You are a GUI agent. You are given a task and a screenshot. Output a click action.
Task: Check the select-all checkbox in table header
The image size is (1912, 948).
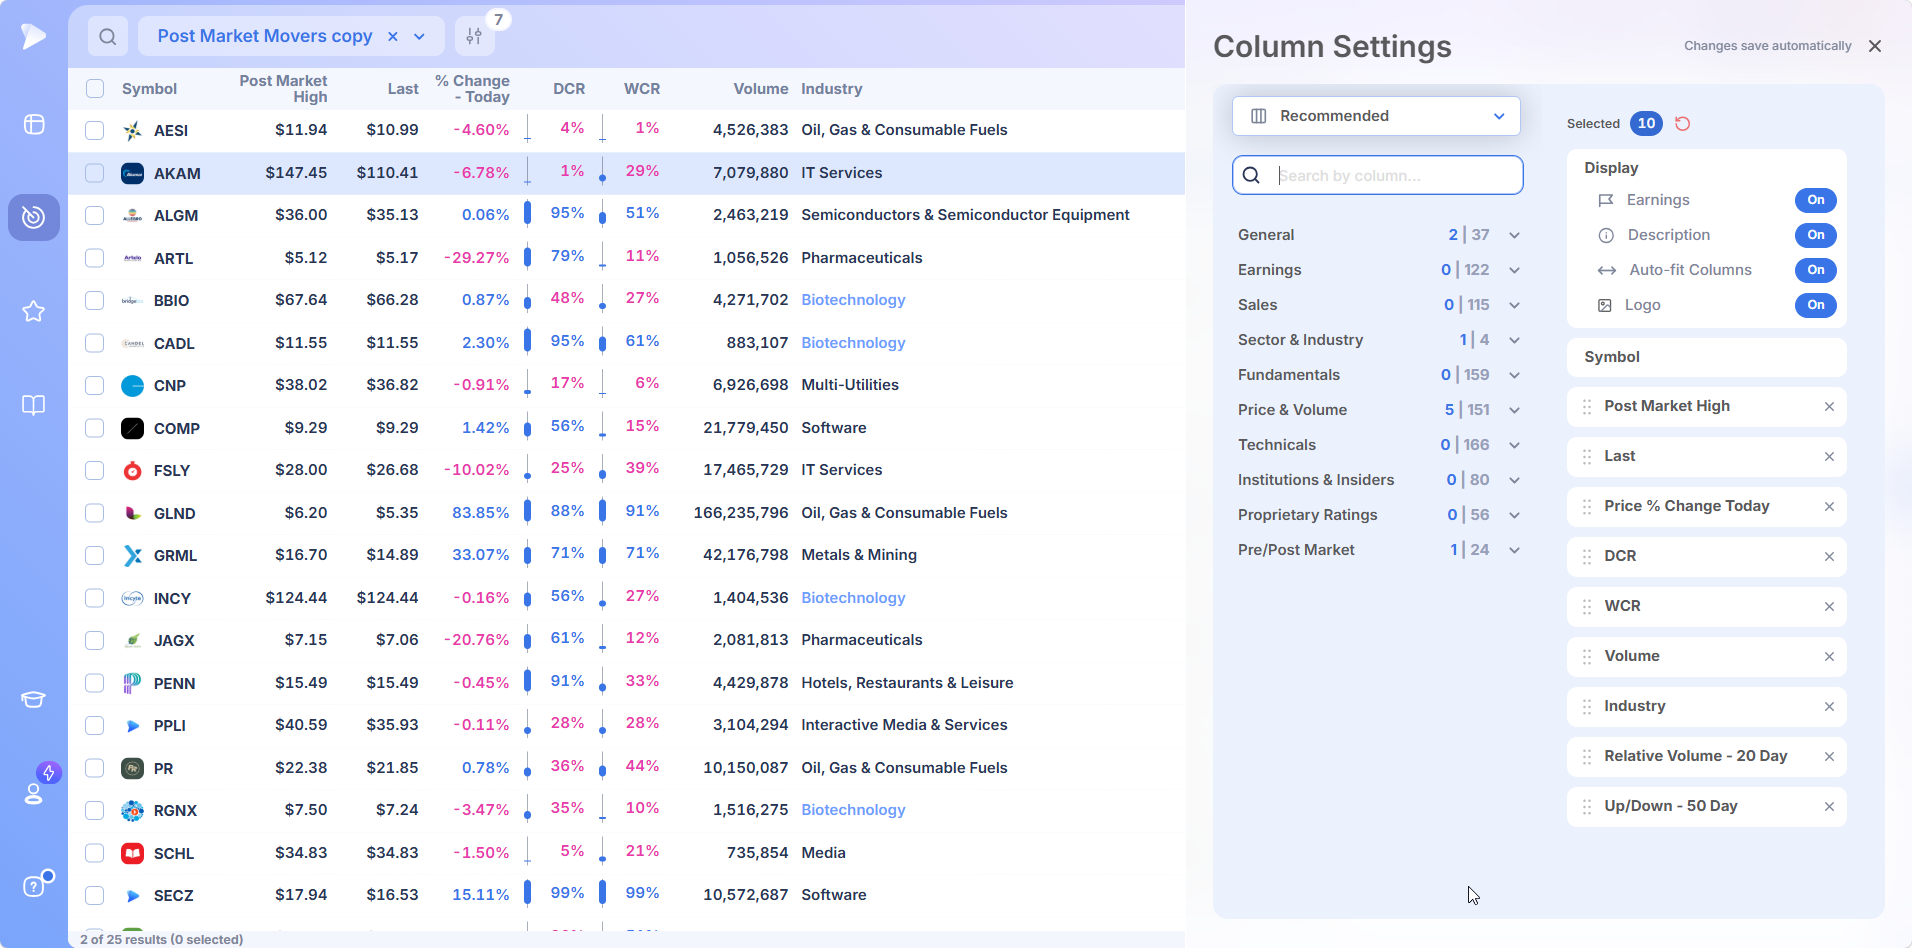click(95, 88)
